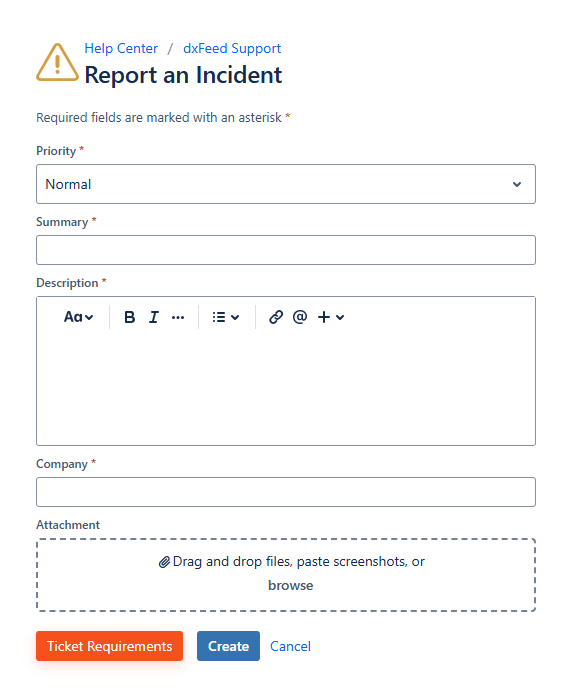The height and width of the screenshot is (696, 580).
Task: Expand the insert menu chevron beside plus
Action: click(x=340, y=317)
